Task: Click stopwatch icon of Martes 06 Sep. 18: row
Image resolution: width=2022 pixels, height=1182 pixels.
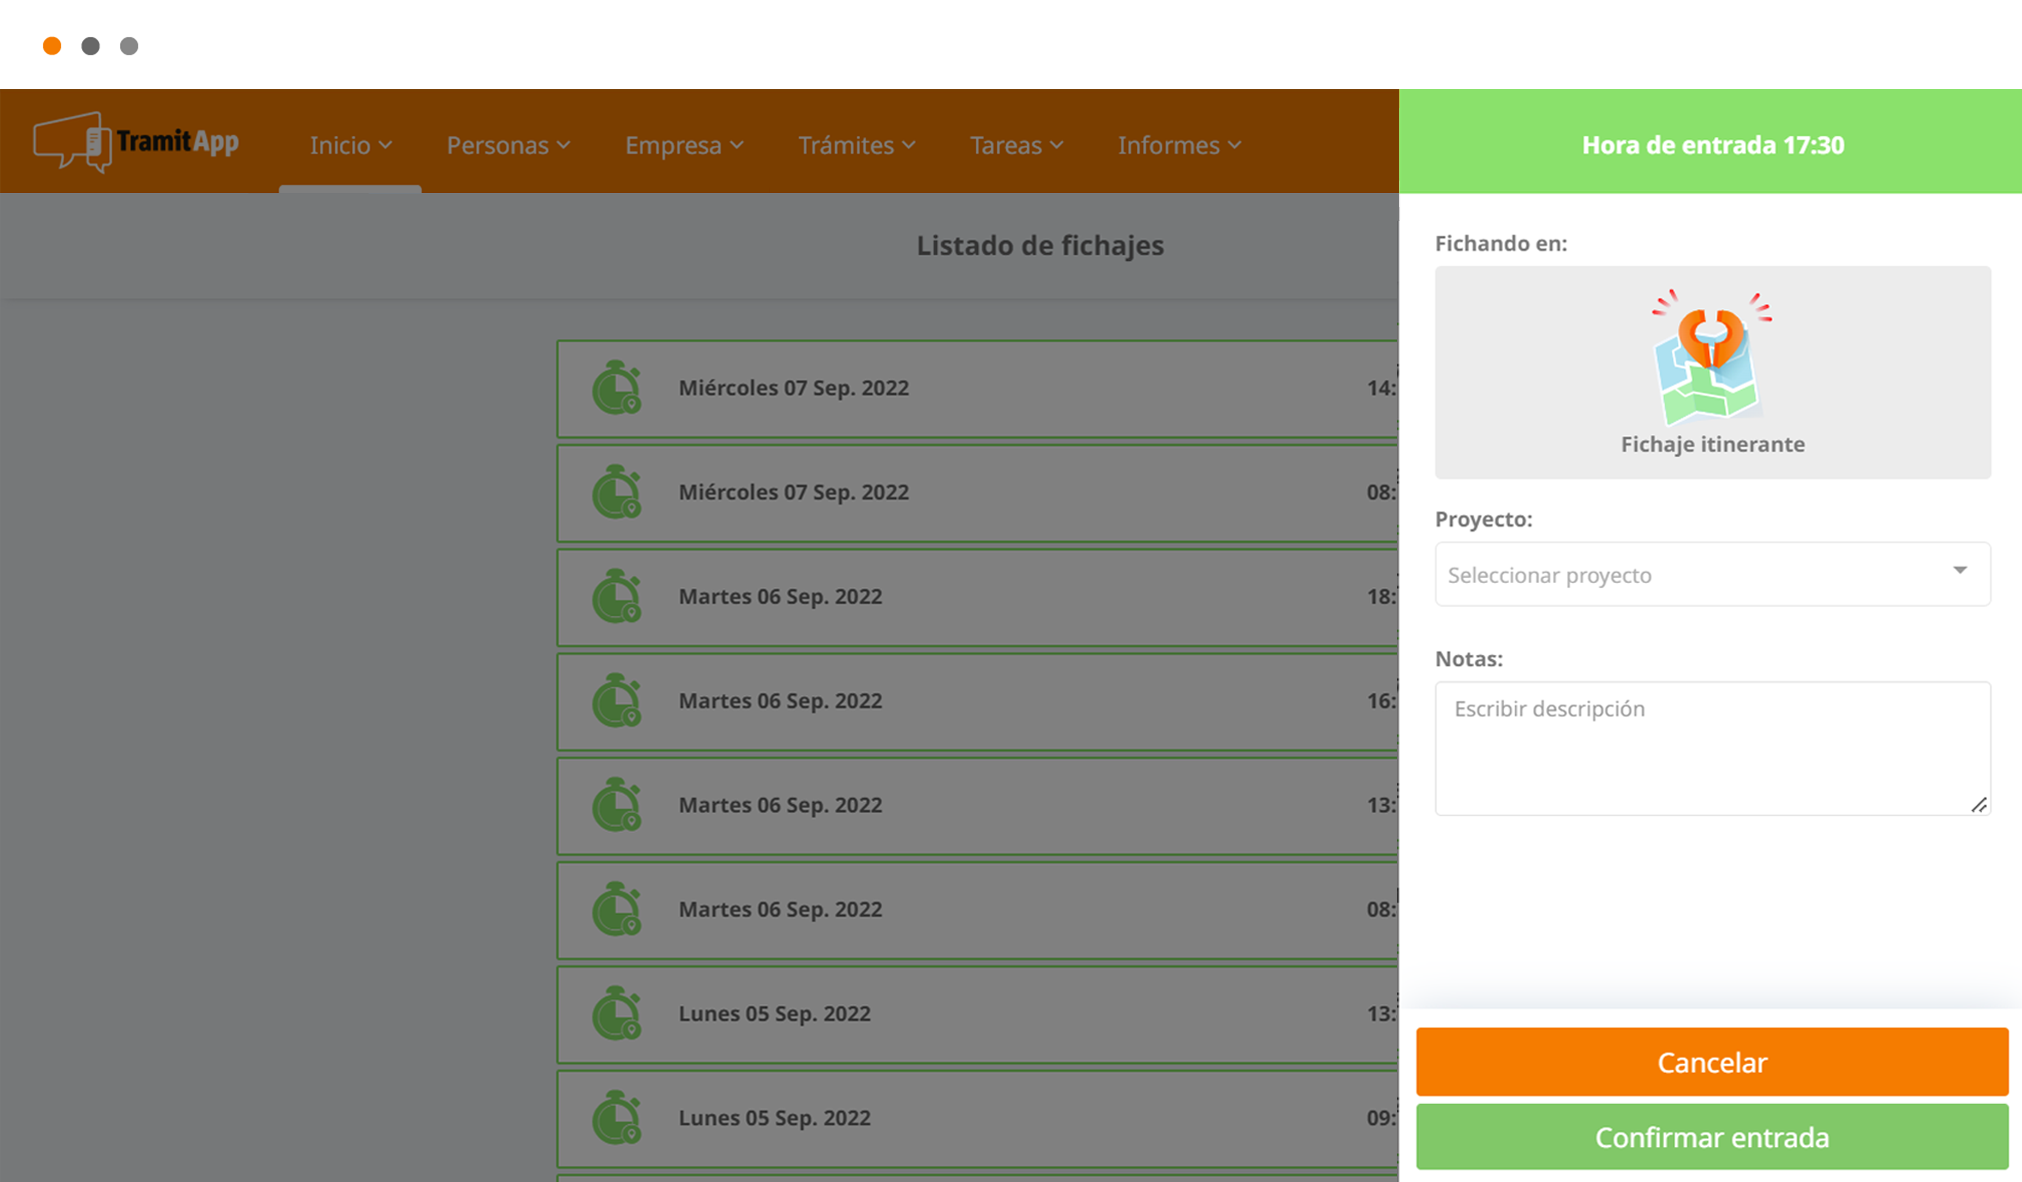Action: click(616, 596)
